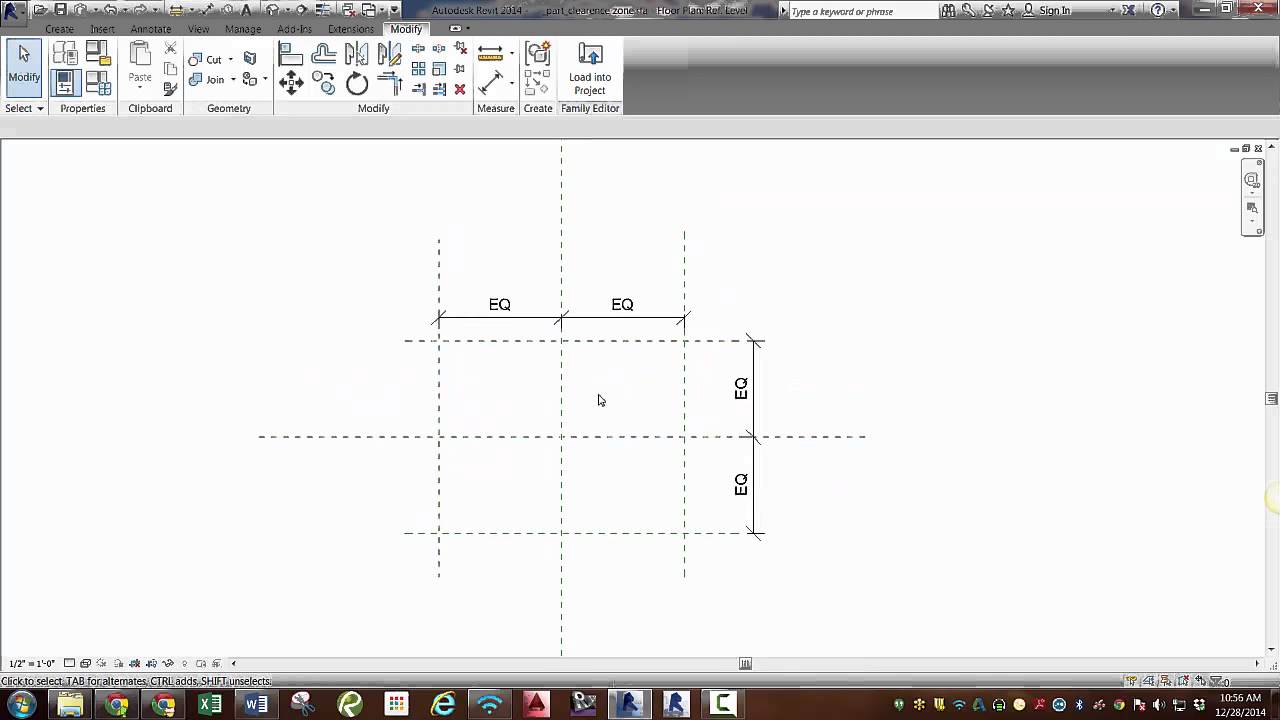Viewport: 1280px width, 720px height.
Task: Open the Customize Quick Access Toolbar dropdown
Action: coord(395,10)
